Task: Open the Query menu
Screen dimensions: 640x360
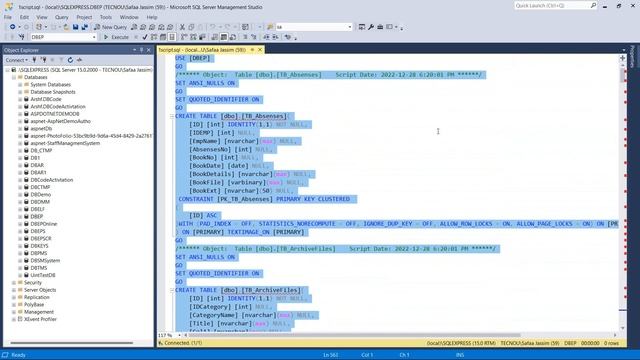Action: 62,17
